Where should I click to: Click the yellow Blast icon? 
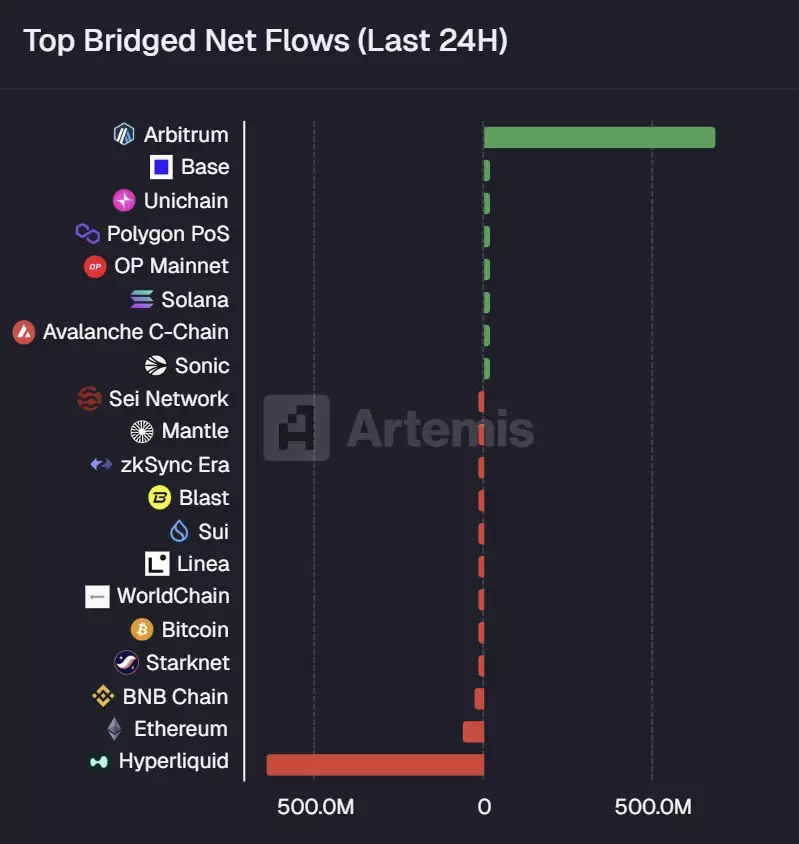click(x=159, y=497)
